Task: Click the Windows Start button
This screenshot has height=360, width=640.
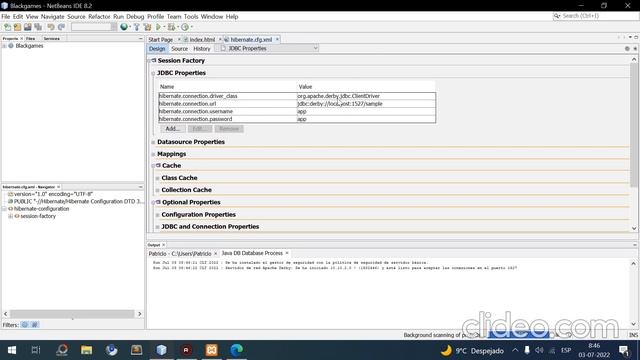Action: click(12, 350)
